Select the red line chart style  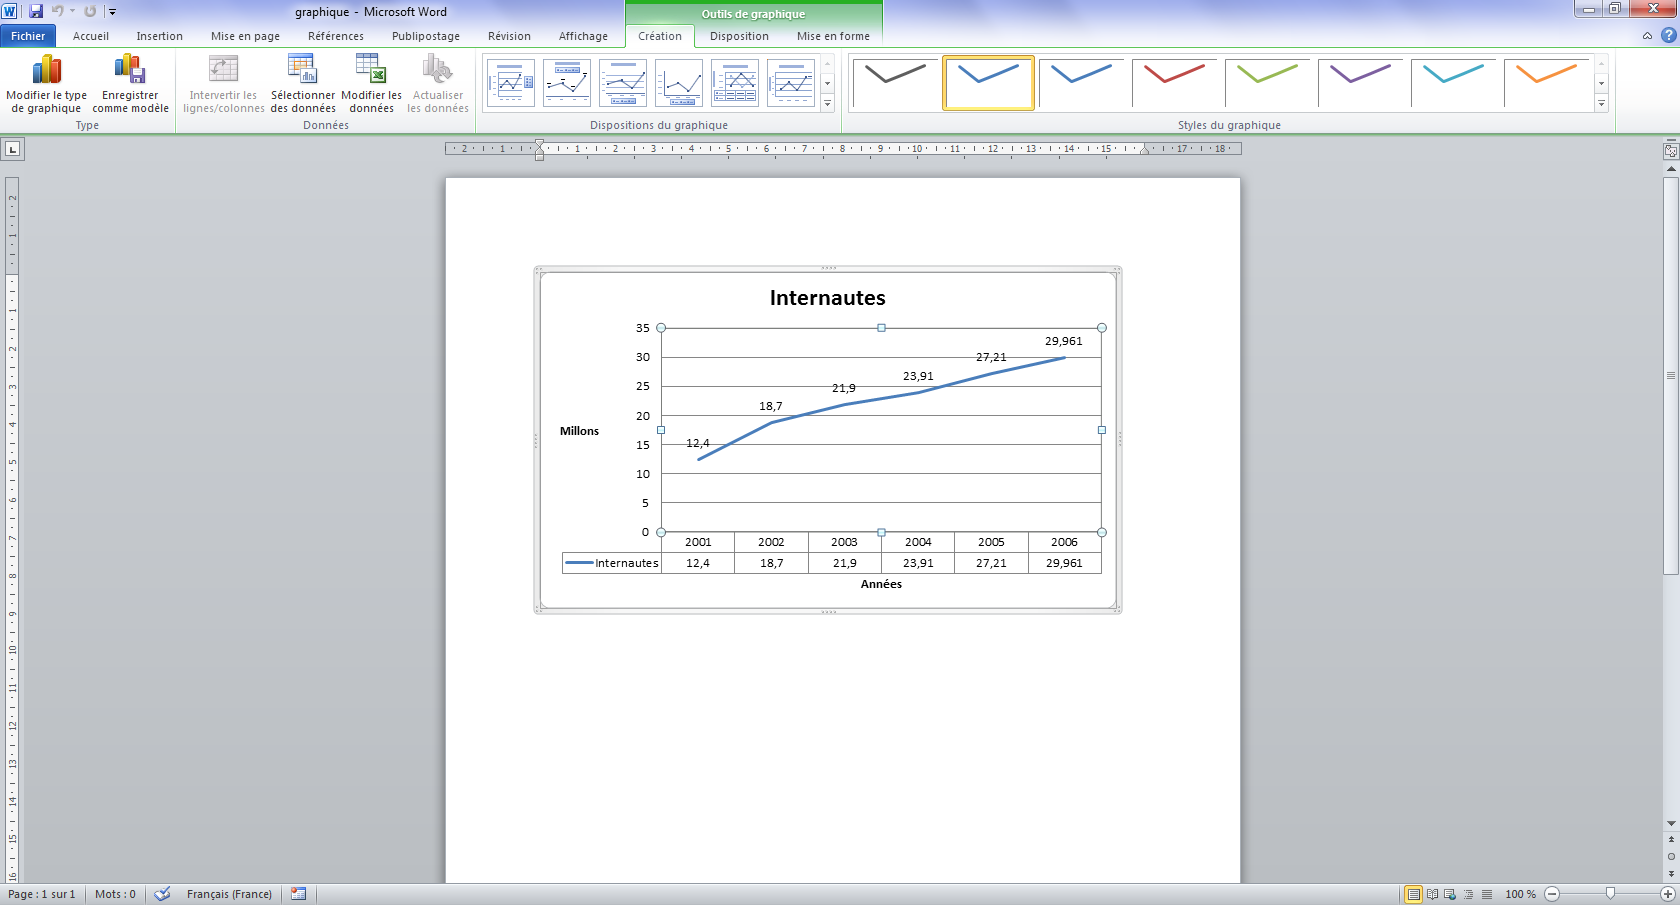[x=1174, y=83]
